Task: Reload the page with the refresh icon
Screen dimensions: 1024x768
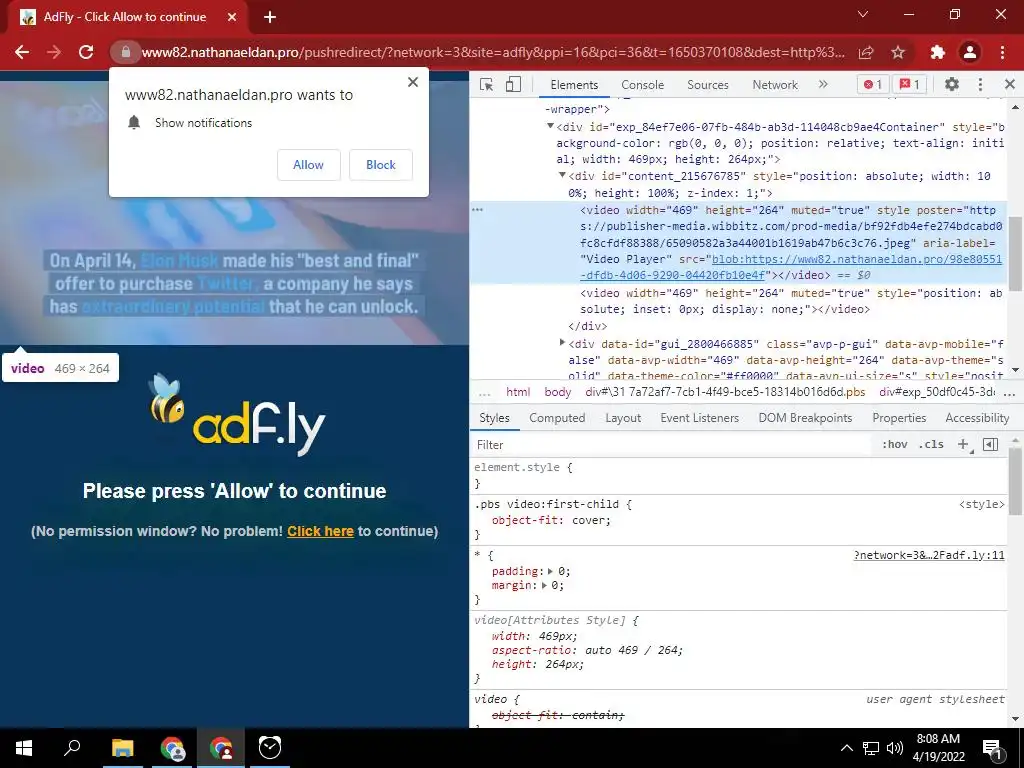Action: pyautogui.click(x=86, y=52)
